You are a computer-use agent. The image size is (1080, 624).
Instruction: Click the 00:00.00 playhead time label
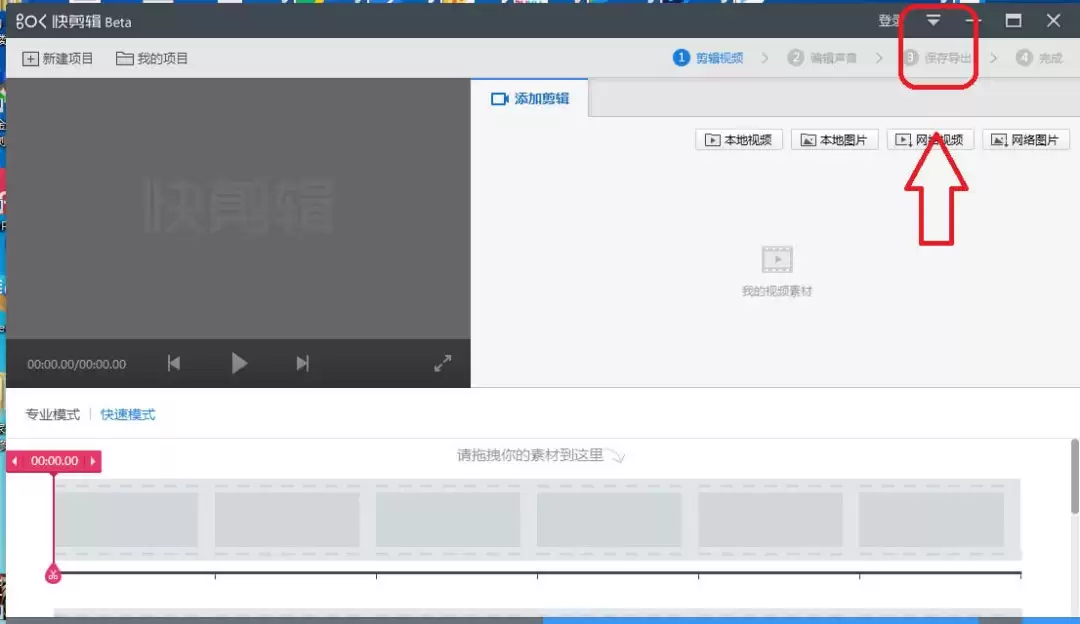coord(54,461)
